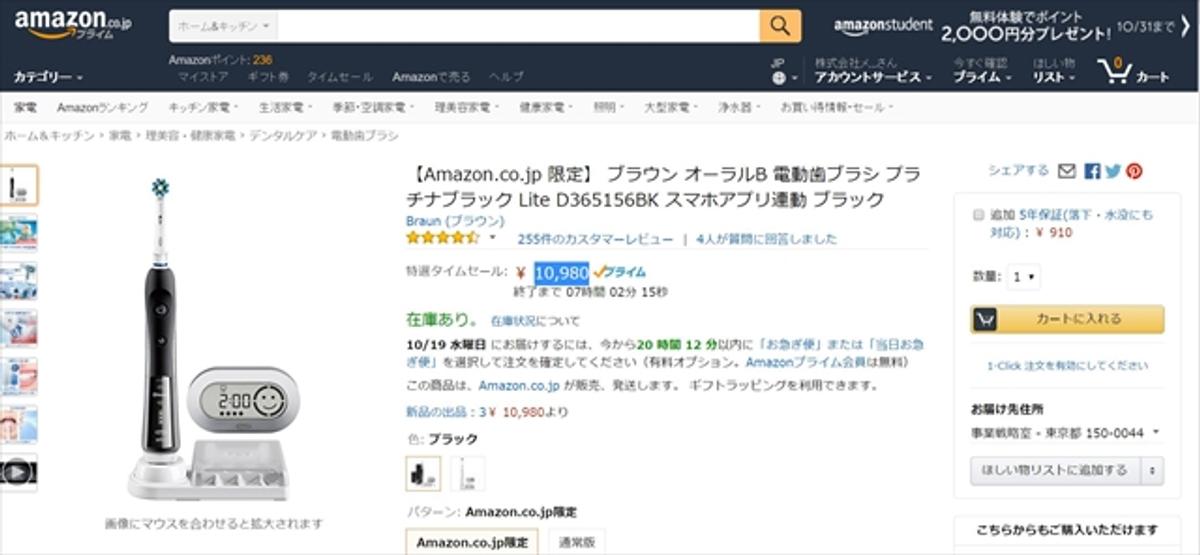Open the 255 customer reviews link
This screenshot has height=555, width=1200.
pyautogui.click(x=594, y=239)
